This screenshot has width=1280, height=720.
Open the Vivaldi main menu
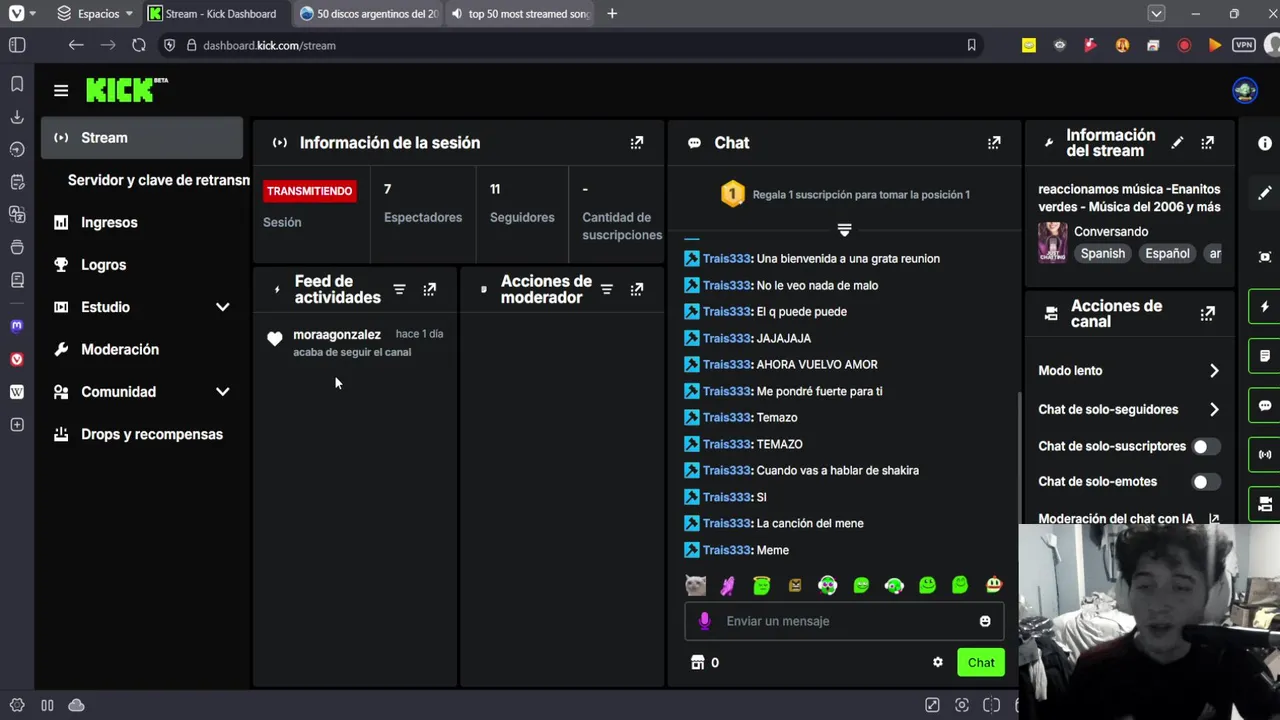[x=20, y=14]
